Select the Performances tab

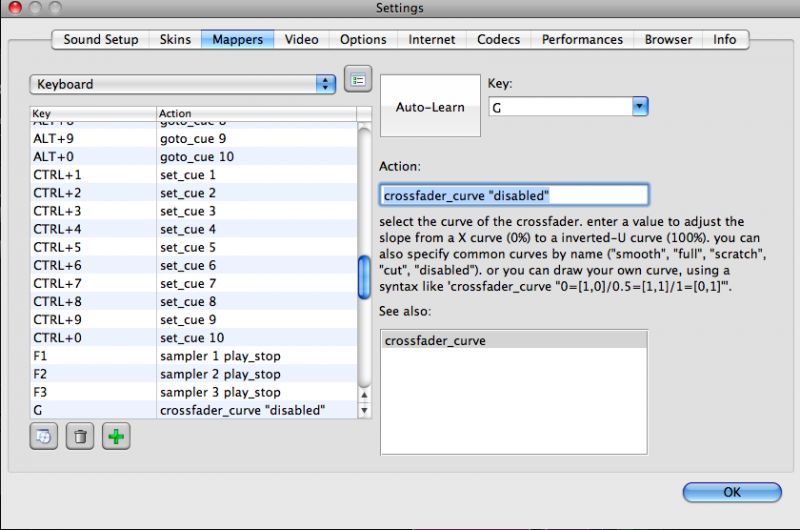coord(582,40)
